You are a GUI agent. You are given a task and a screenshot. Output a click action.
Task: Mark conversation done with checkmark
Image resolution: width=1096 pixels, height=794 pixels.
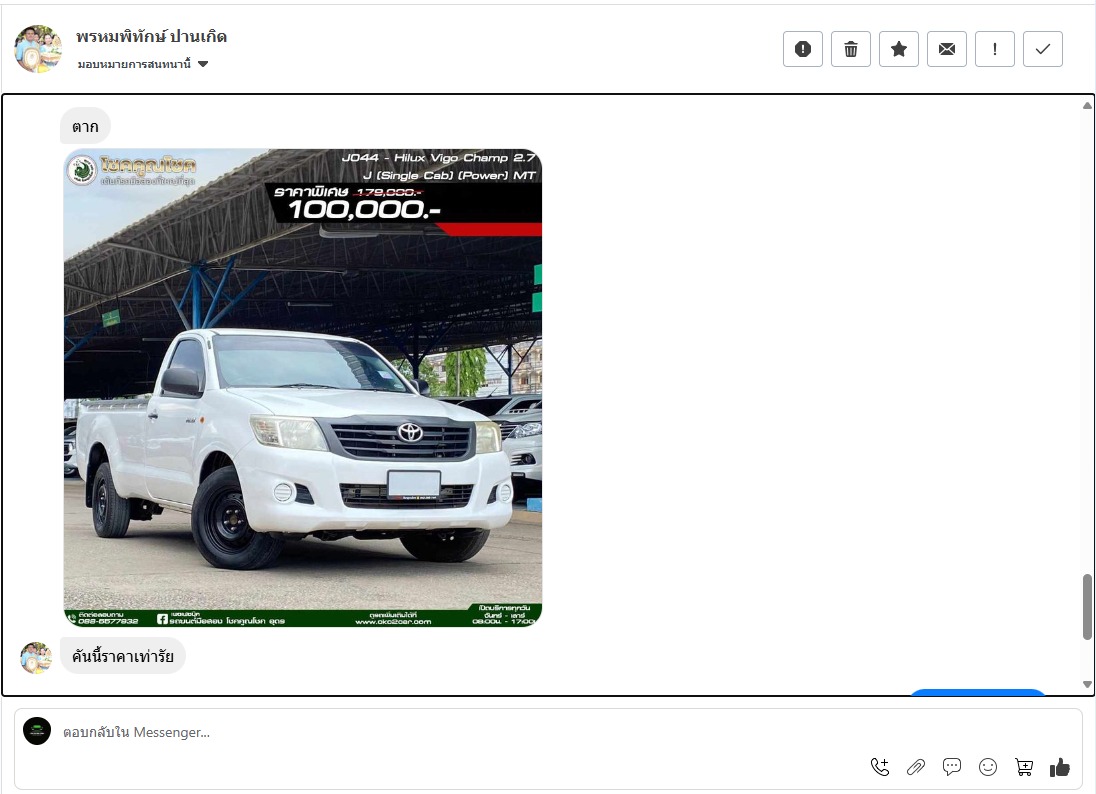pyautogui.click(x=1042, y=49)
